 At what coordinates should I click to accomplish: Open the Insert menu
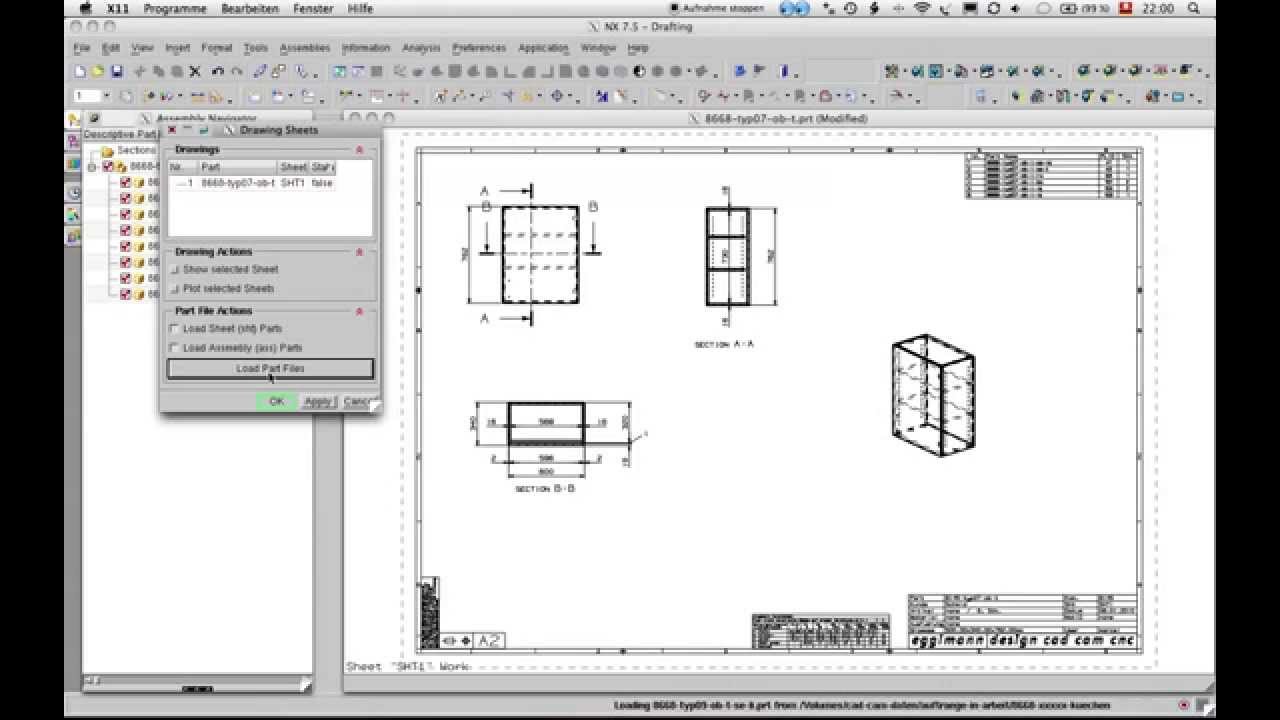click(177, 48)
